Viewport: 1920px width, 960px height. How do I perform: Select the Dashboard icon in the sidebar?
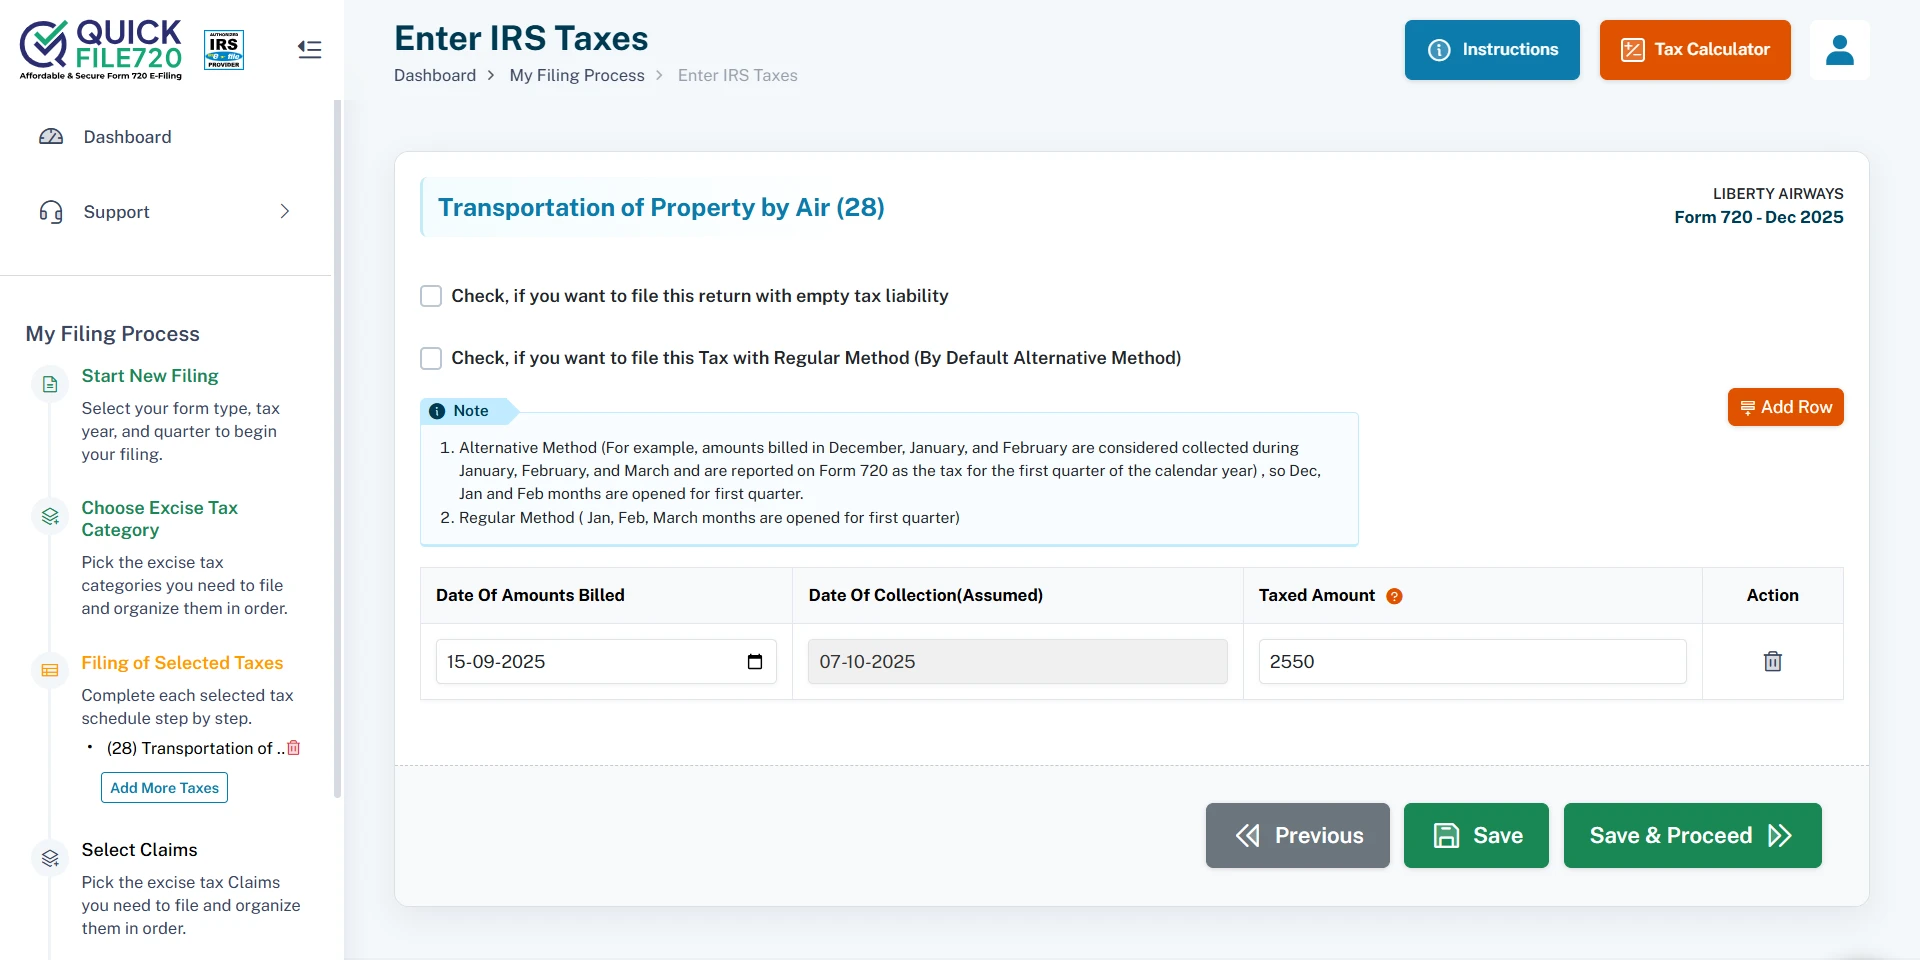(52, 136)
